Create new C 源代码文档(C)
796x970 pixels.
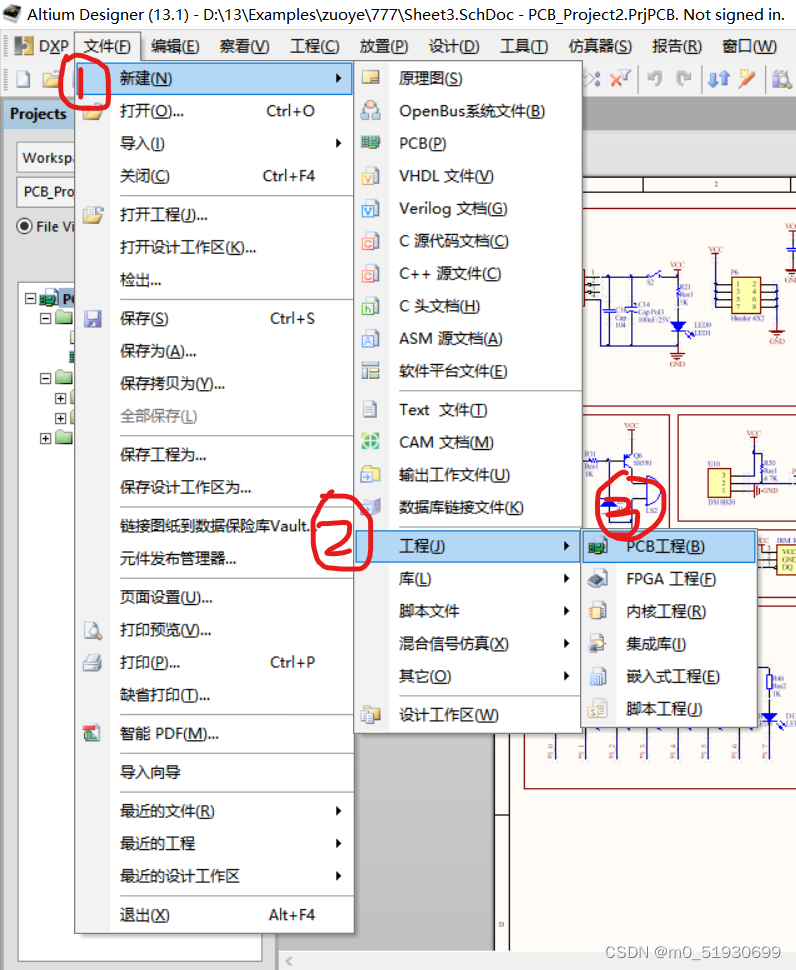[469, 241]
